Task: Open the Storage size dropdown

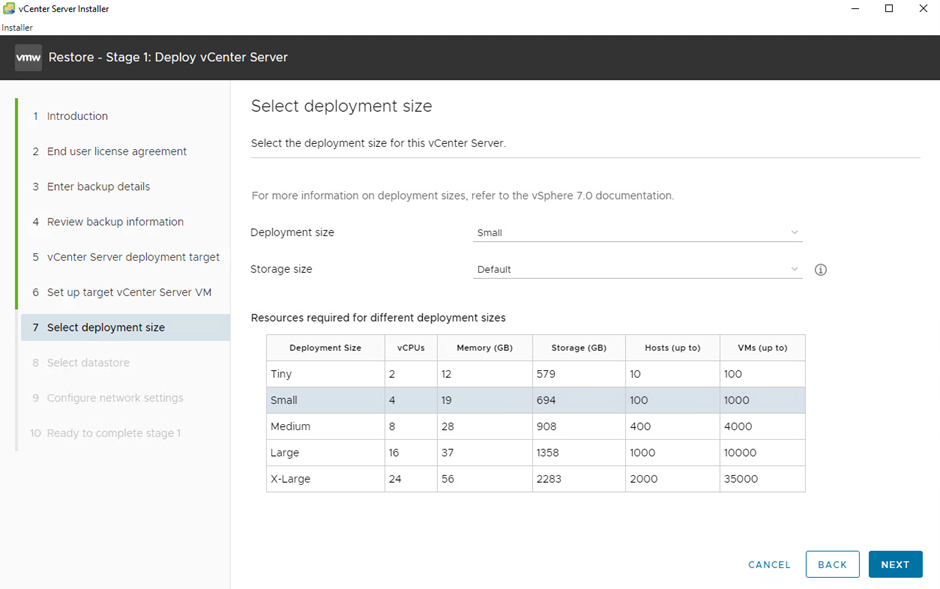Action: coord(637,270)
